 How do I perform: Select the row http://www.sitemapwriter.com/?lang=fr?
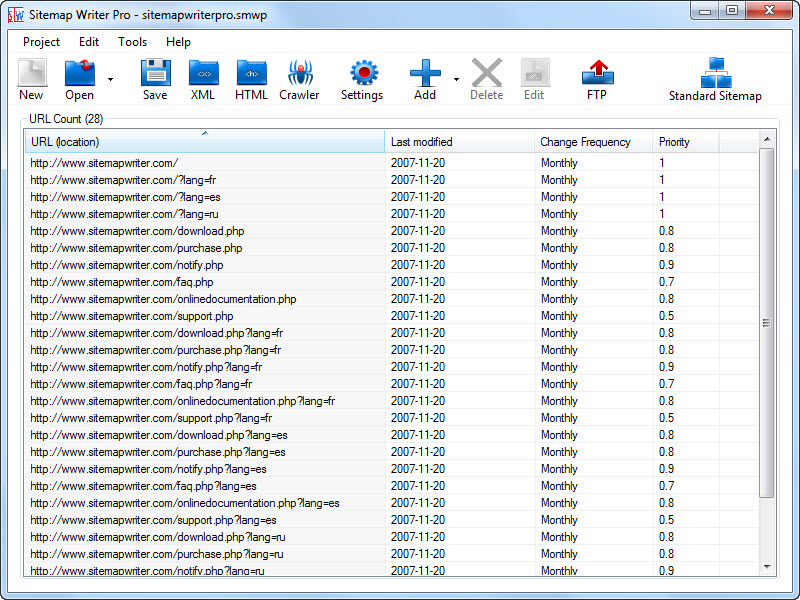[391, 180]
